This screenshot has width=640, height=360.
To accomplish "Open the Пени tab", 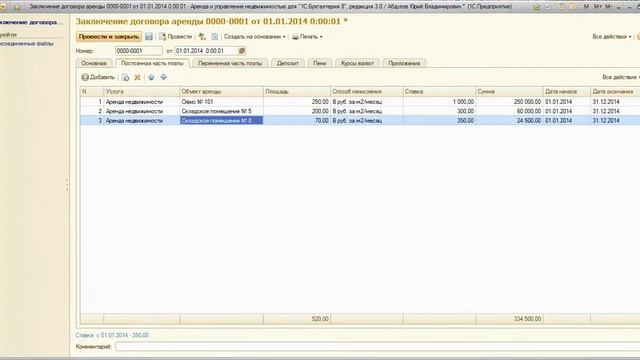I will point(320,63).
